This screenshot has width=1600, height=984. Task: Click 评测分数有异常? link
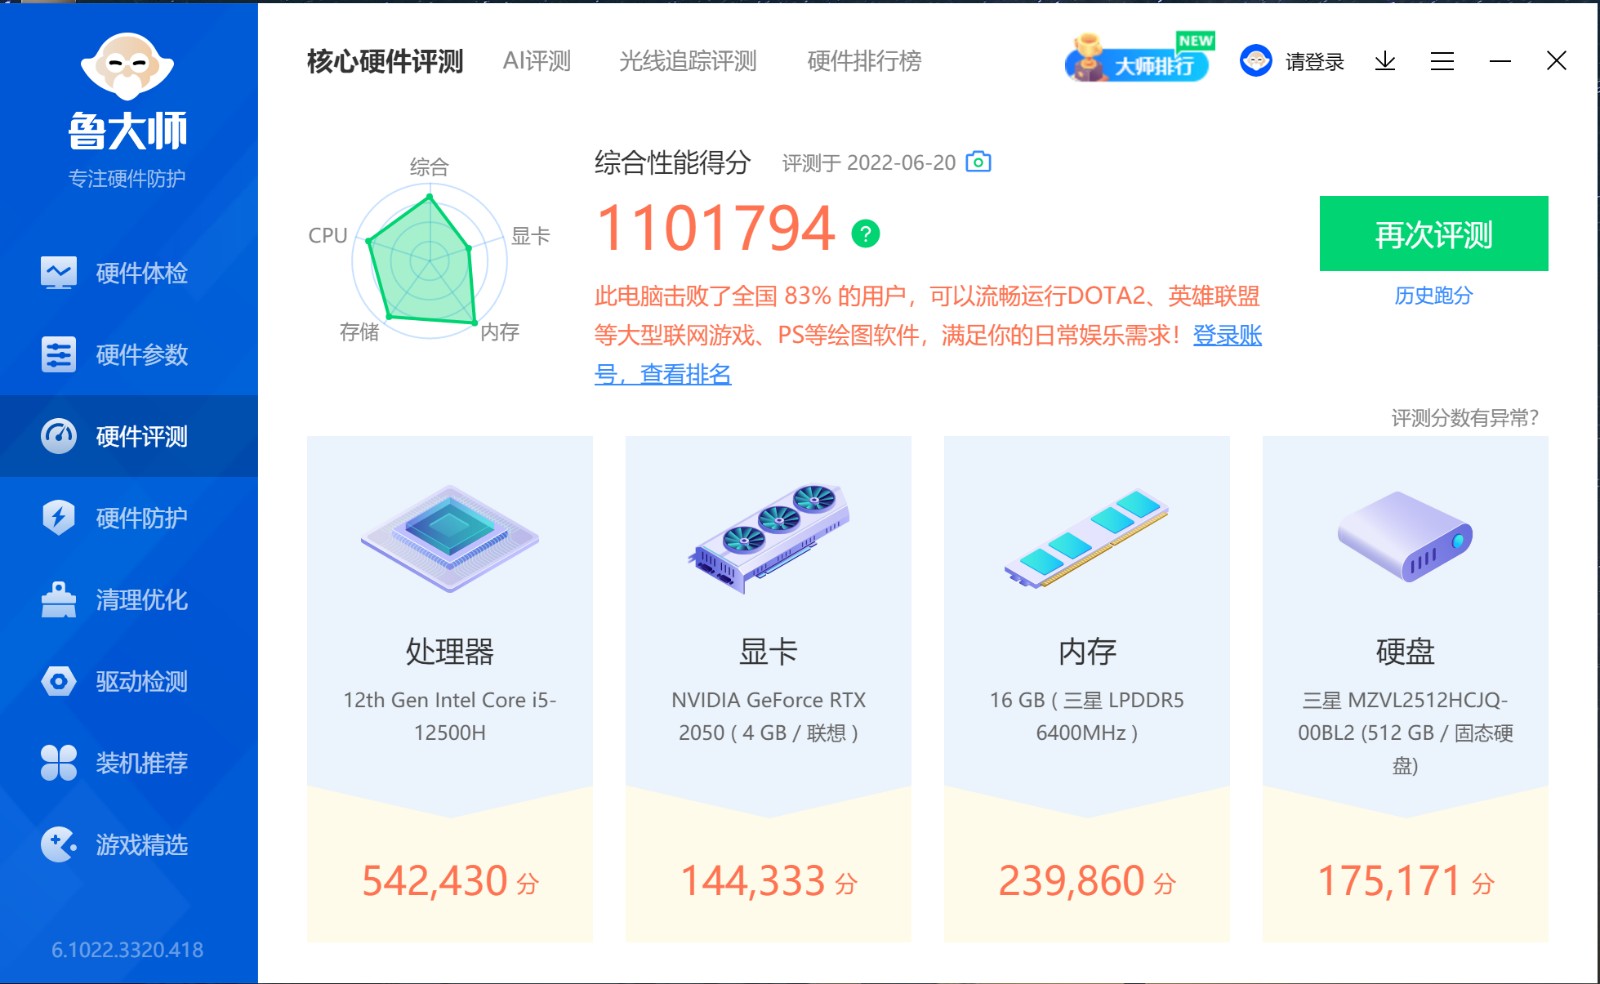click(x=1465, y=418)
